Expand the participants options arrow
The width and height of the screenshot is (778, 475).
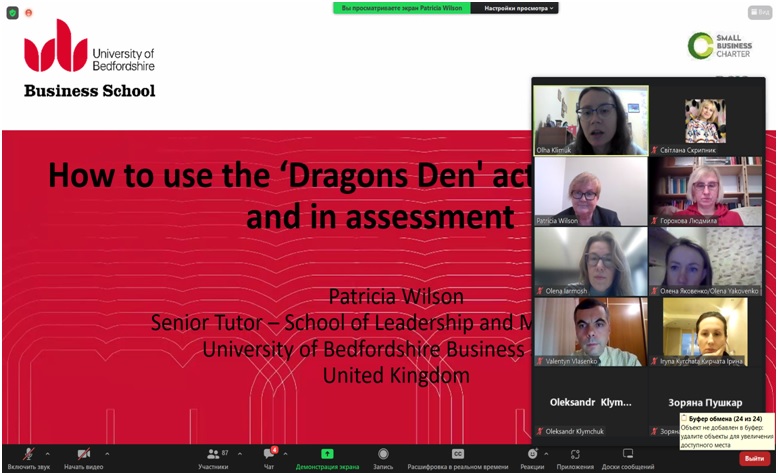(x=240, y=454)
